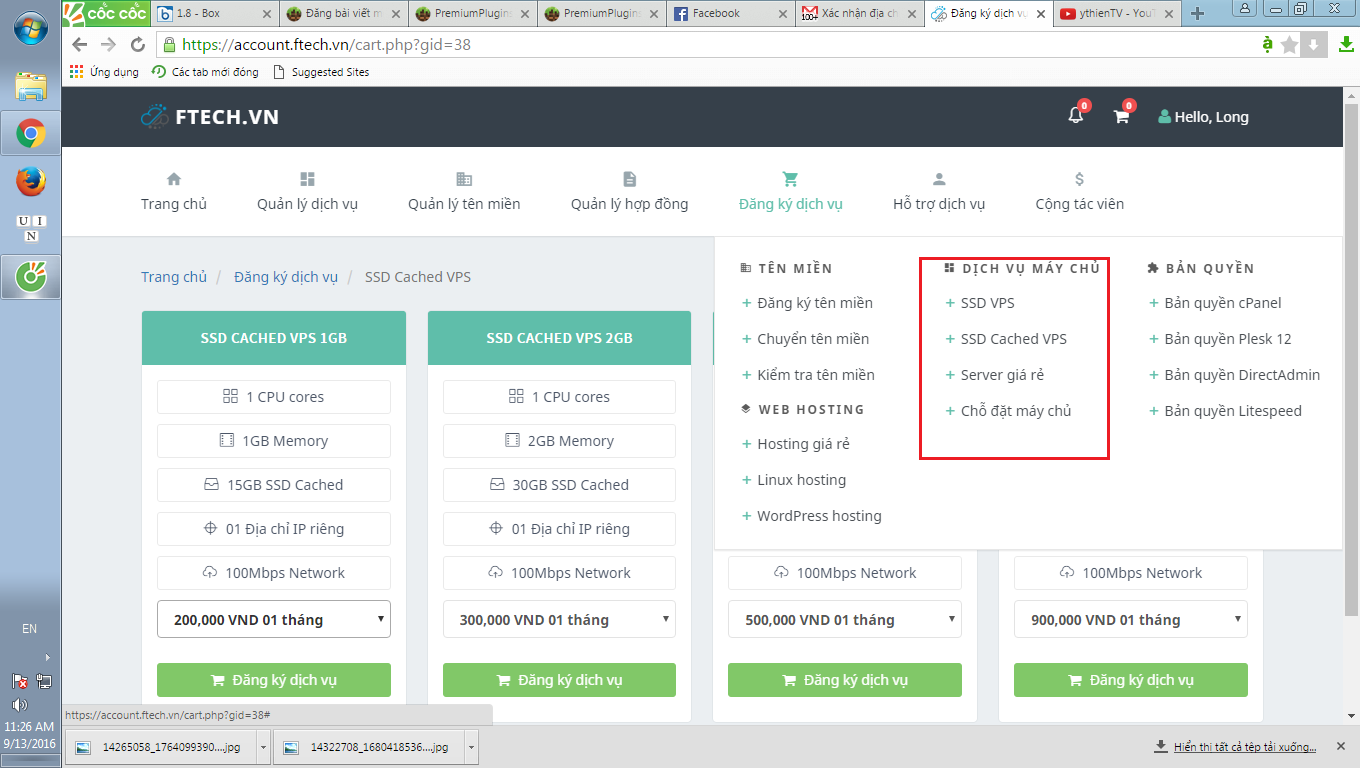Switch to the ythienTV YouTube tab
This screenshot has height=768, width=1360.
1117,14
